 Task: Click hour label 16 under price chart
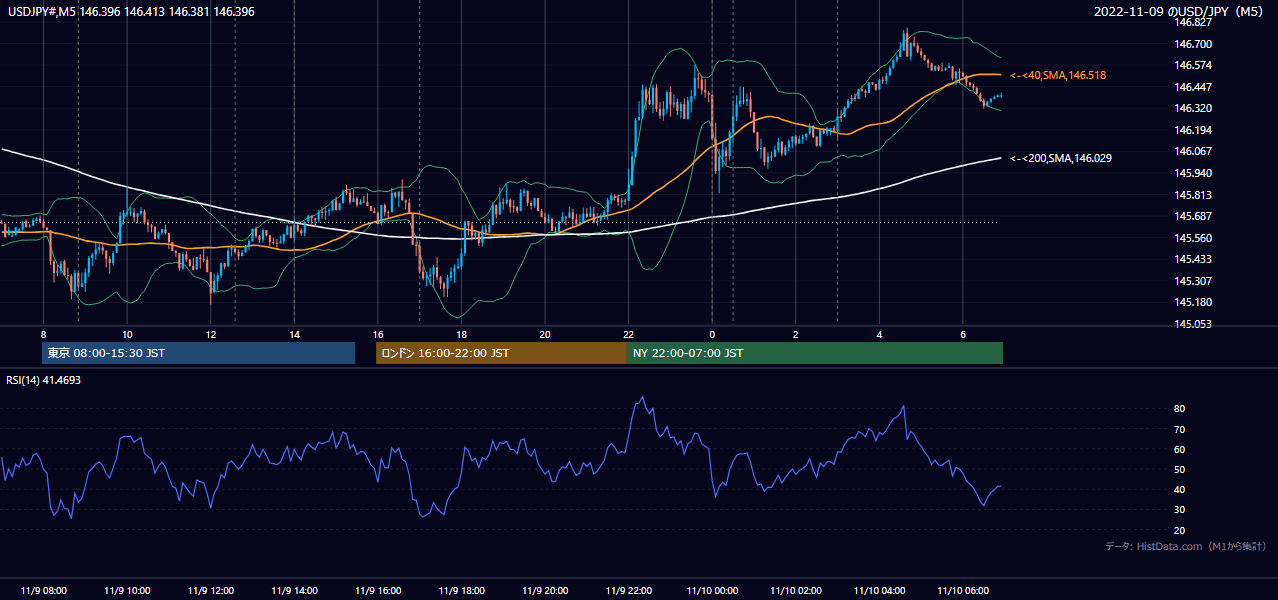pos(377,334)
